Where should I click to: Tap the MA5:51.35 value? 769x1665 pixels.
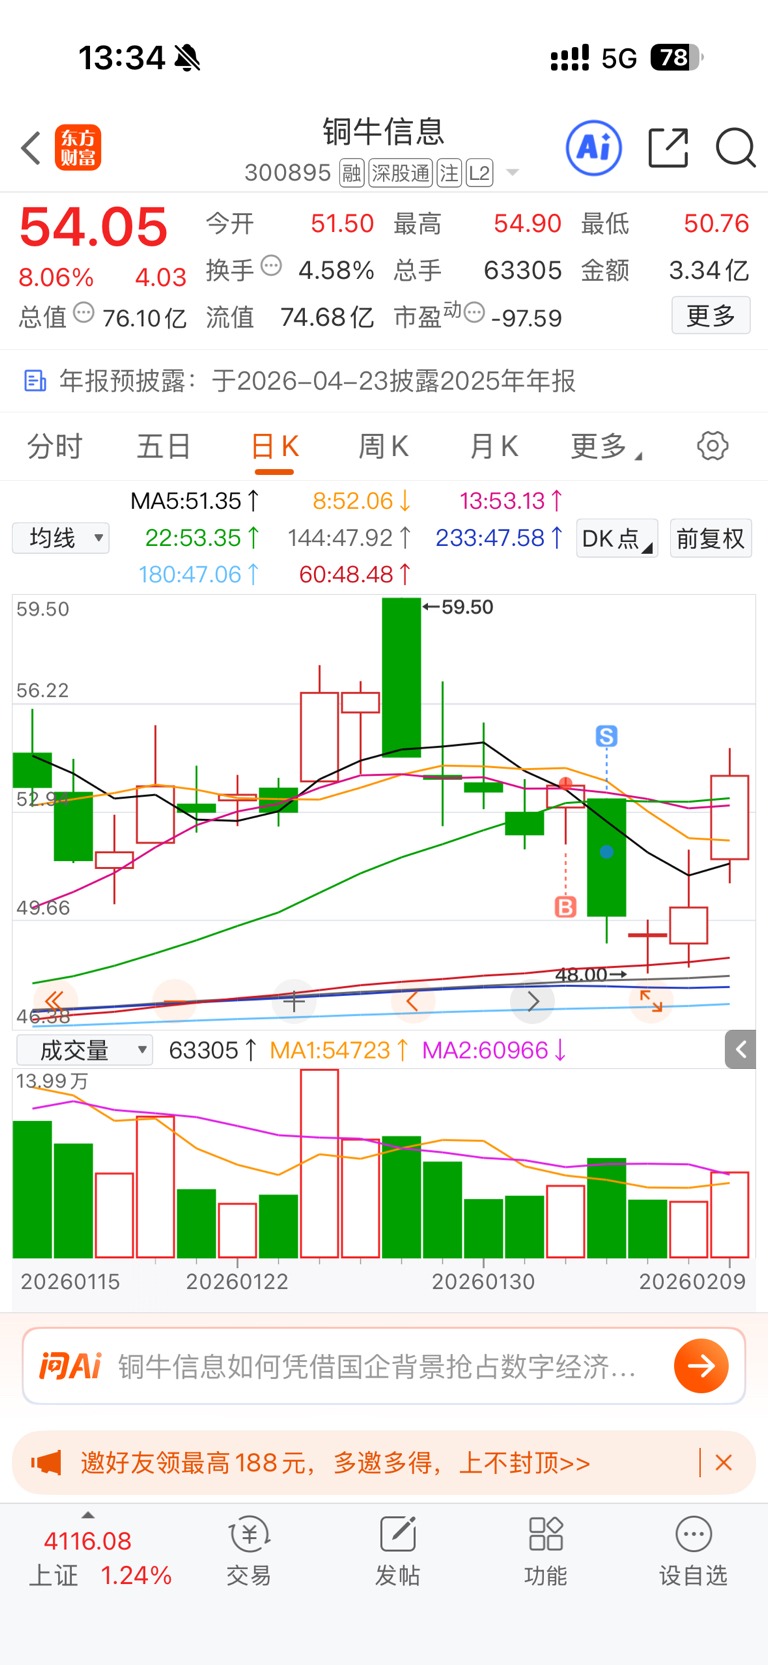(x=196, y=501)
